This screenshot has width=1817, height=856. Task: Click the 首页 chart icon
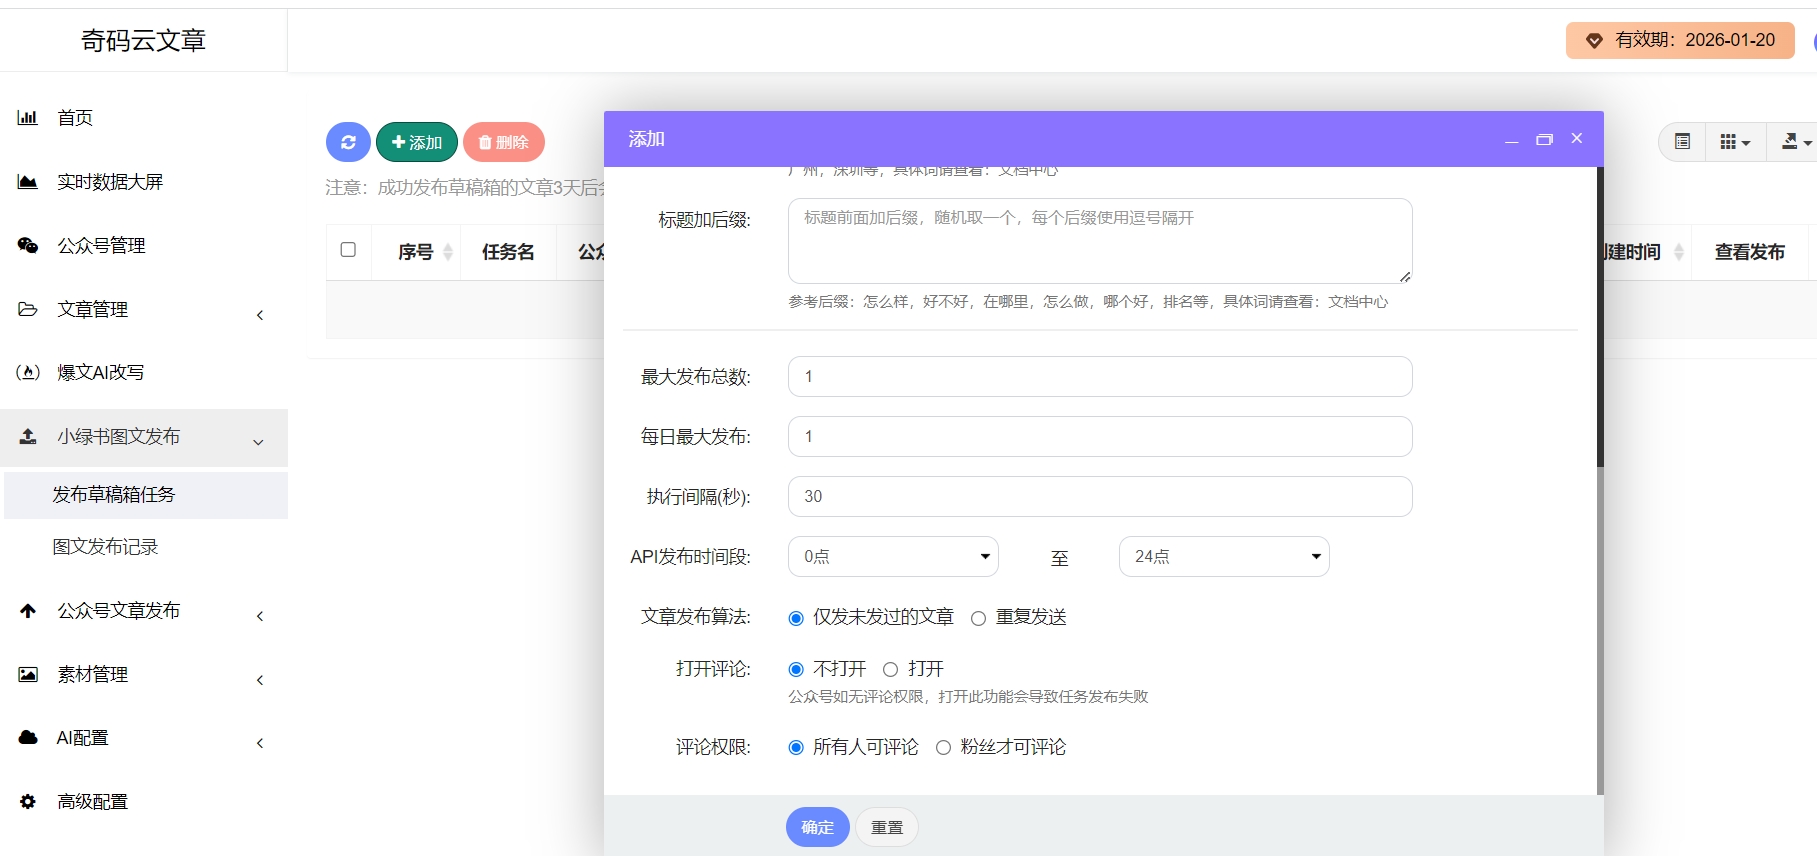[x=28, y=118]
